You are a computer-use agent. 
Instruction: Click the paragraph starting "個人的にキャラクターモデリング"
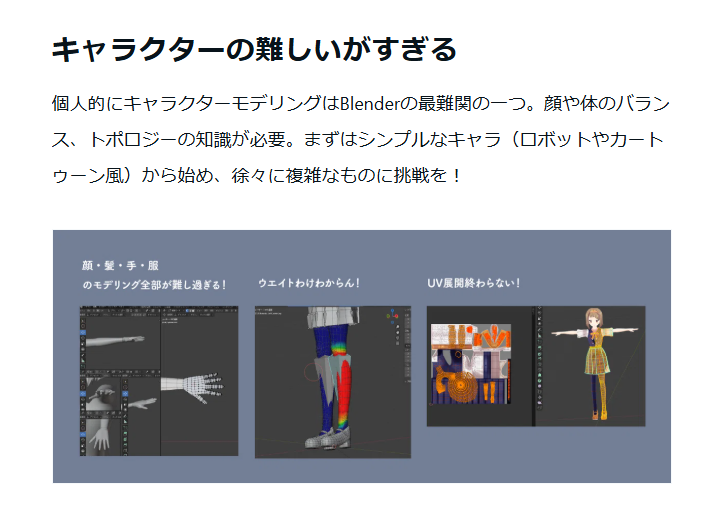click(361, 139)
